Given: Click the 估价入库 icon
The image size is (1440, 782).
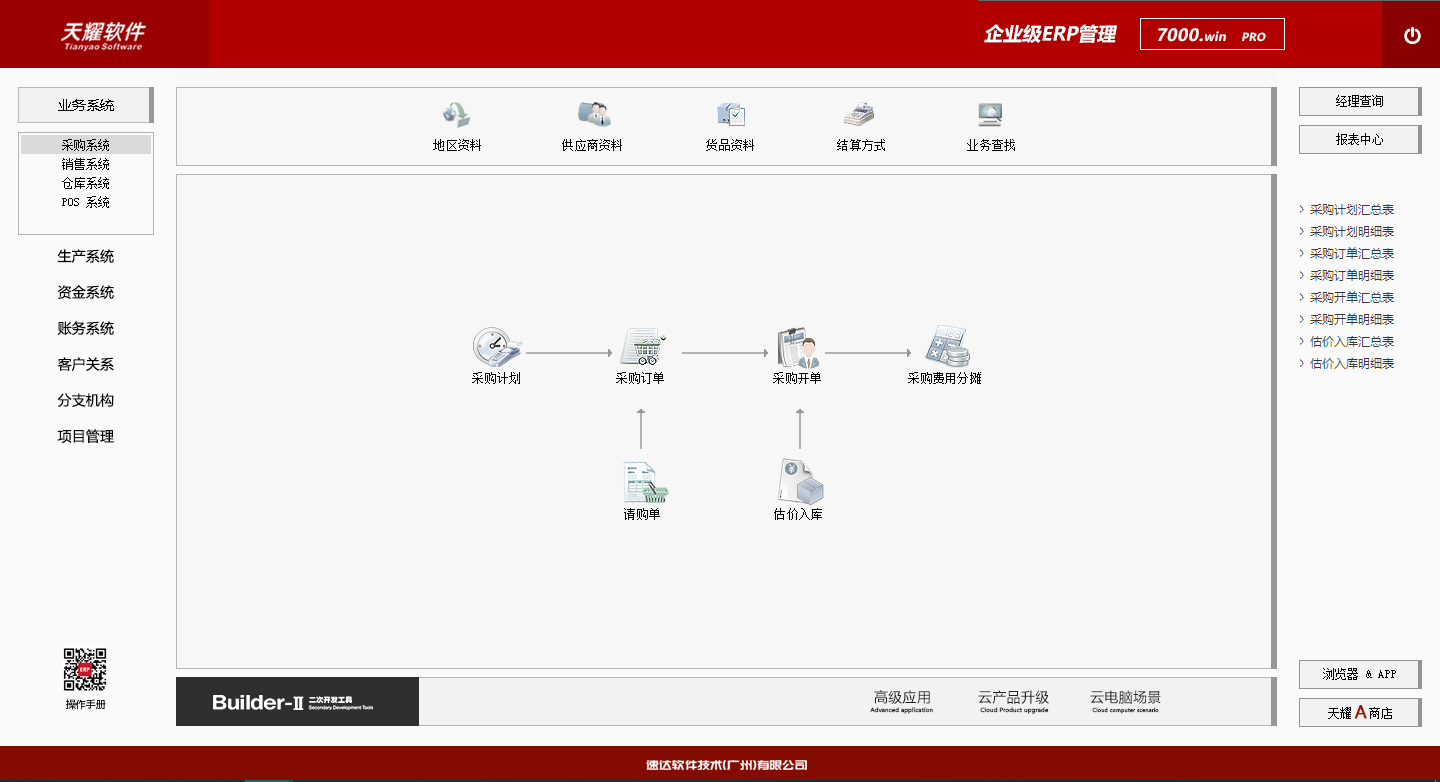Looking at the screenshot, I should coord(800,490).
